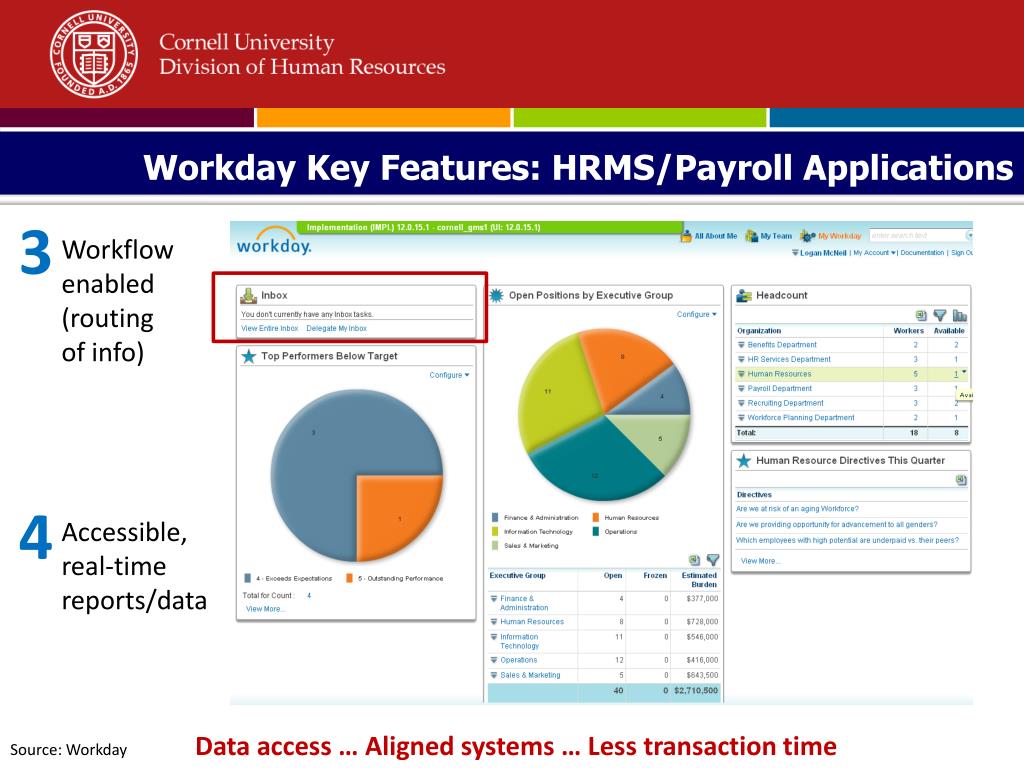Image resolution: width=1024 pixels, height=768 pixels.
Task: Click View More under Top Performers chart
Action: [x=265, y=609]
